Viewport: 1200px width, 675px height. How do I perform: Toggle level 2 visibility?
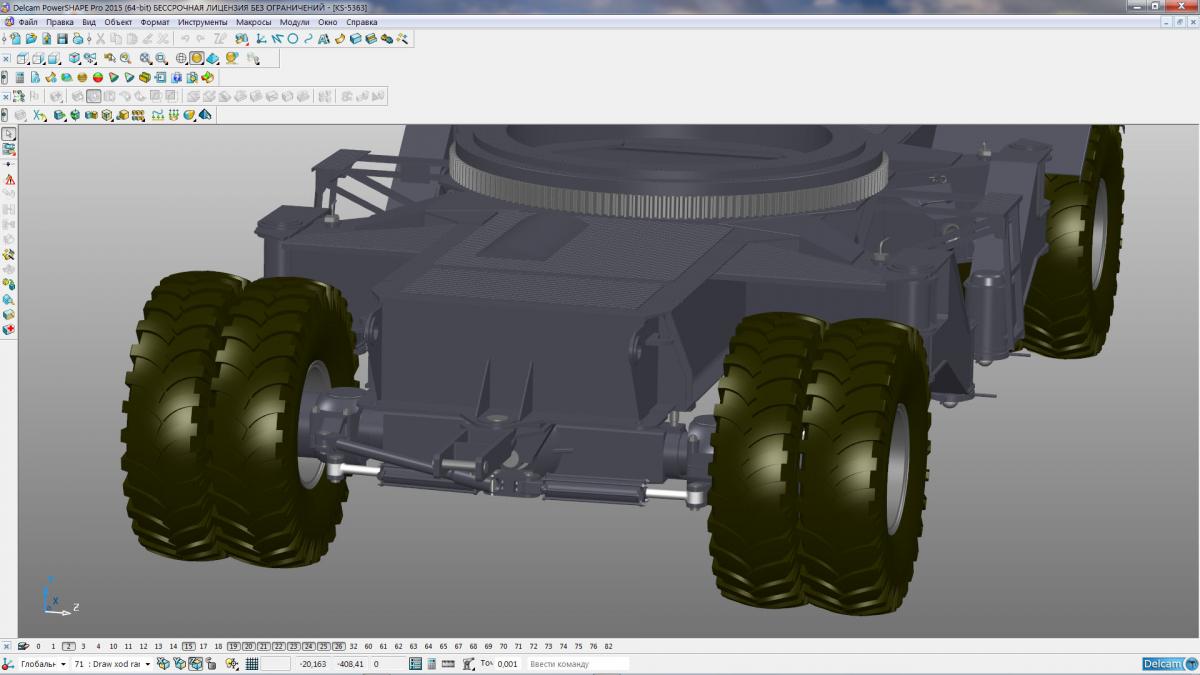[69, 646]
